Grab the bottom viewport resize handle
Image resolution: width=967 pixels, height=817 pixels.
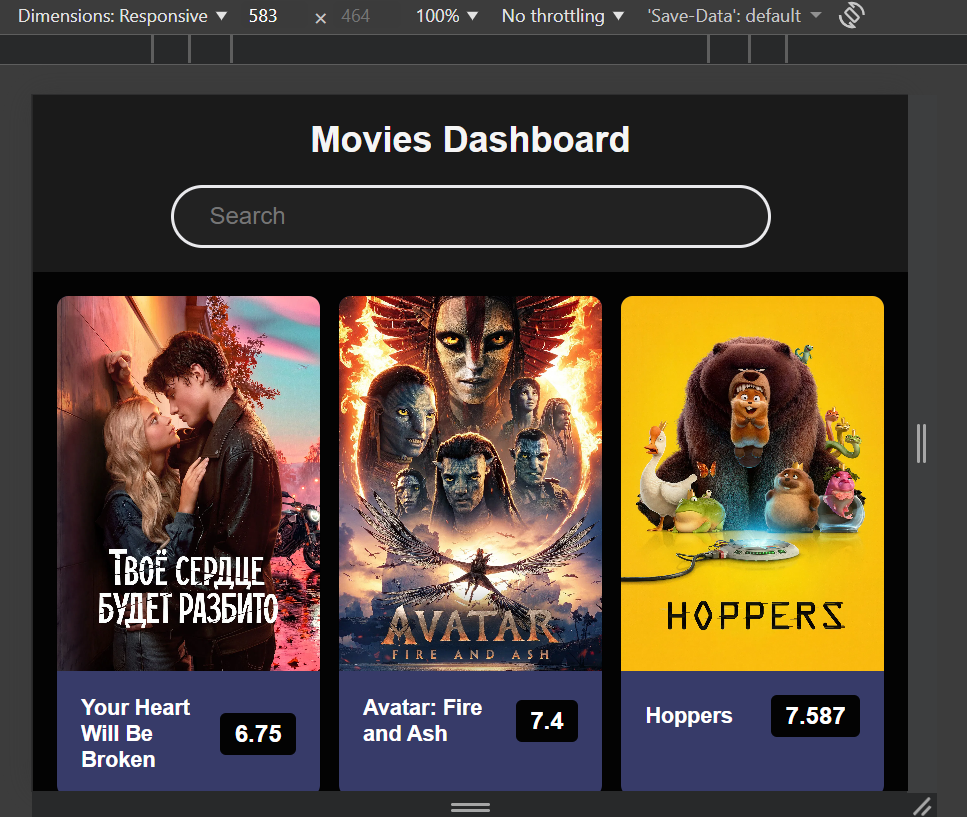(x=471, y=807)
